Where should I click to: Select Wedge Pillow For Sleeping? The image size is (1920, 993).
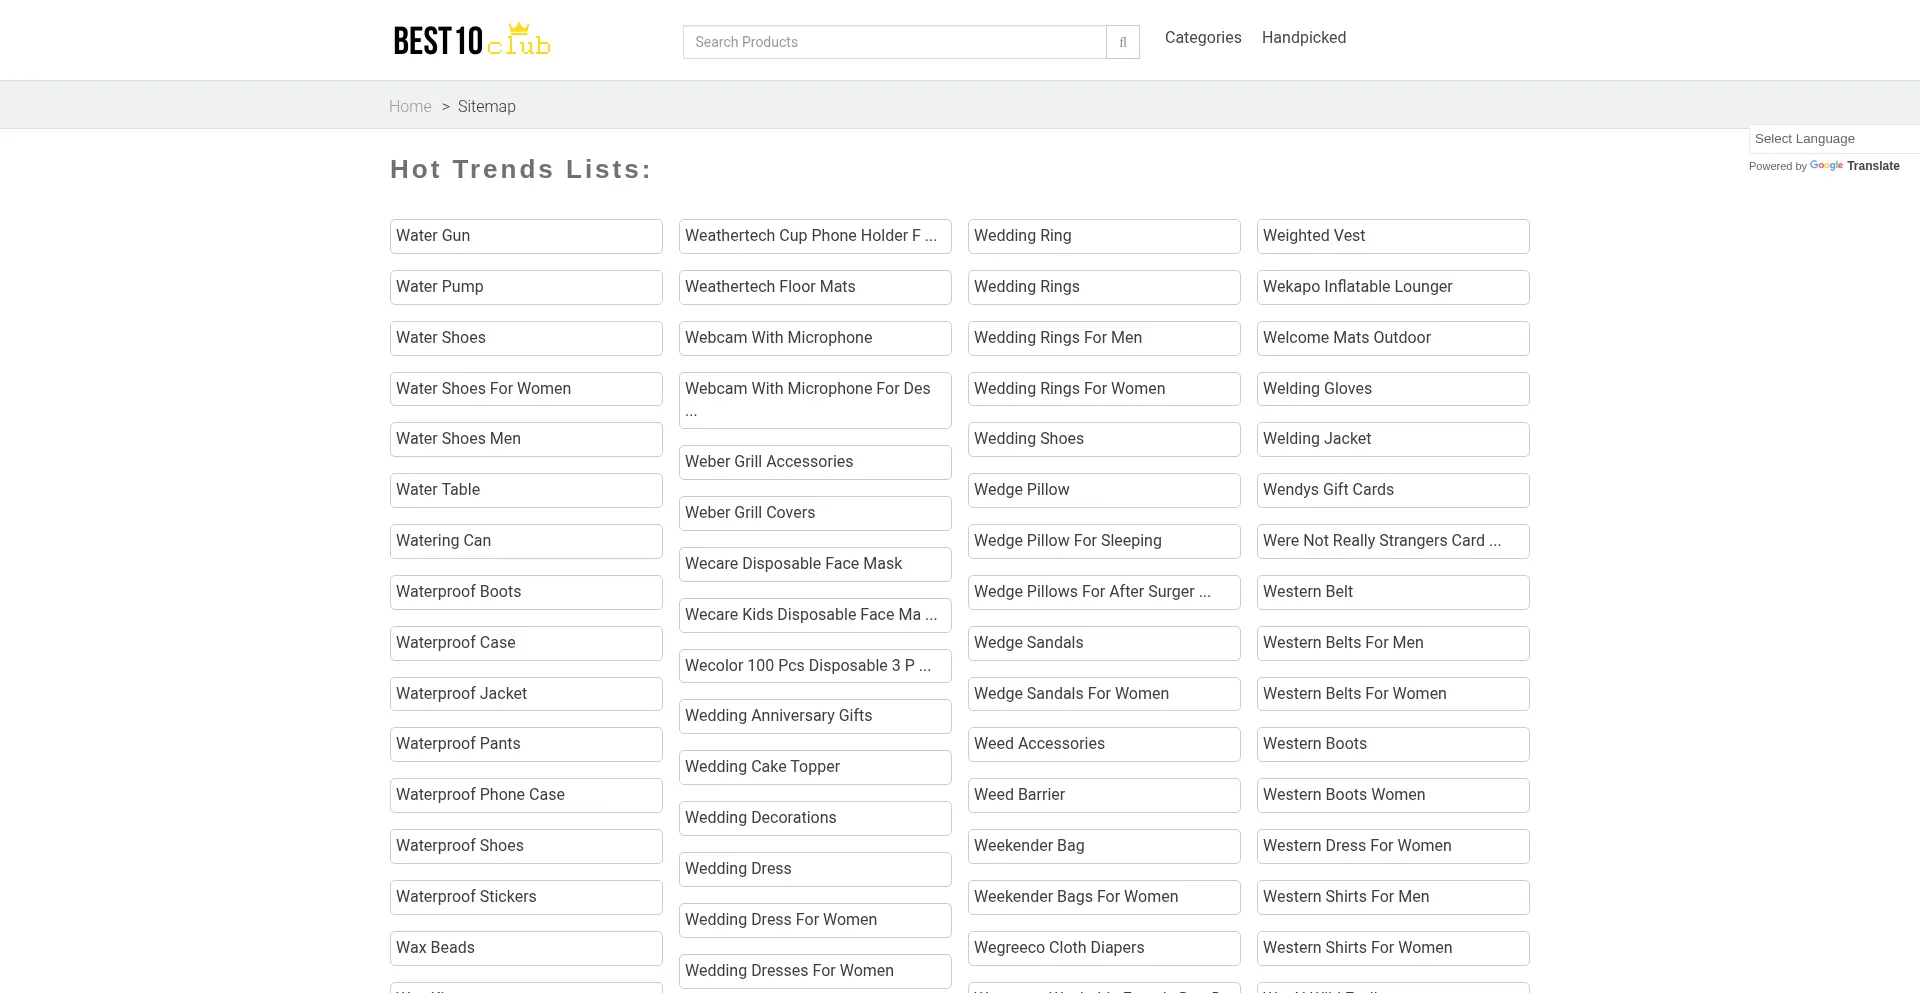pos(1104,541)
